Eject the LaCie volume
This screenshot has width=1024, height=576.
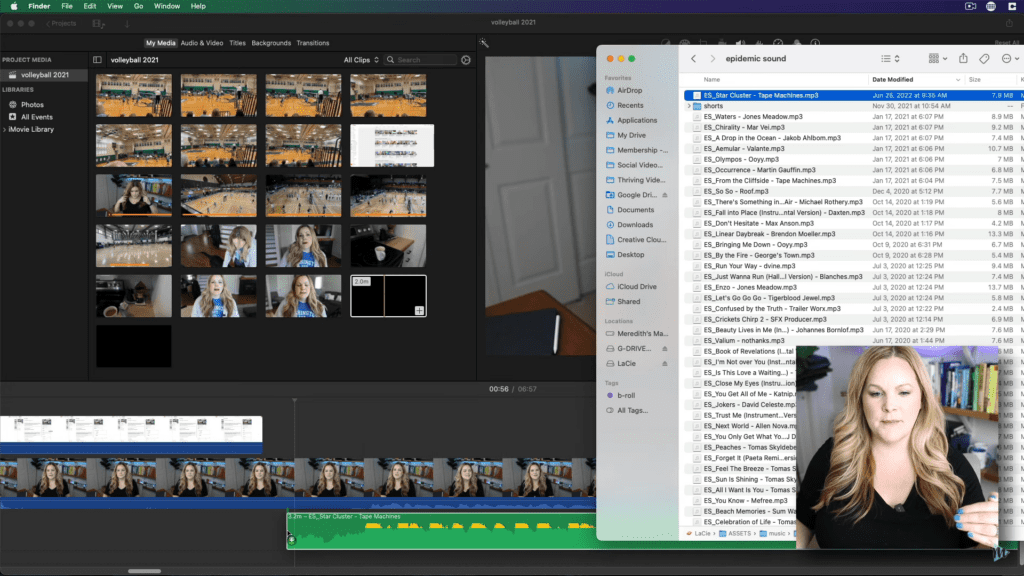665,364
